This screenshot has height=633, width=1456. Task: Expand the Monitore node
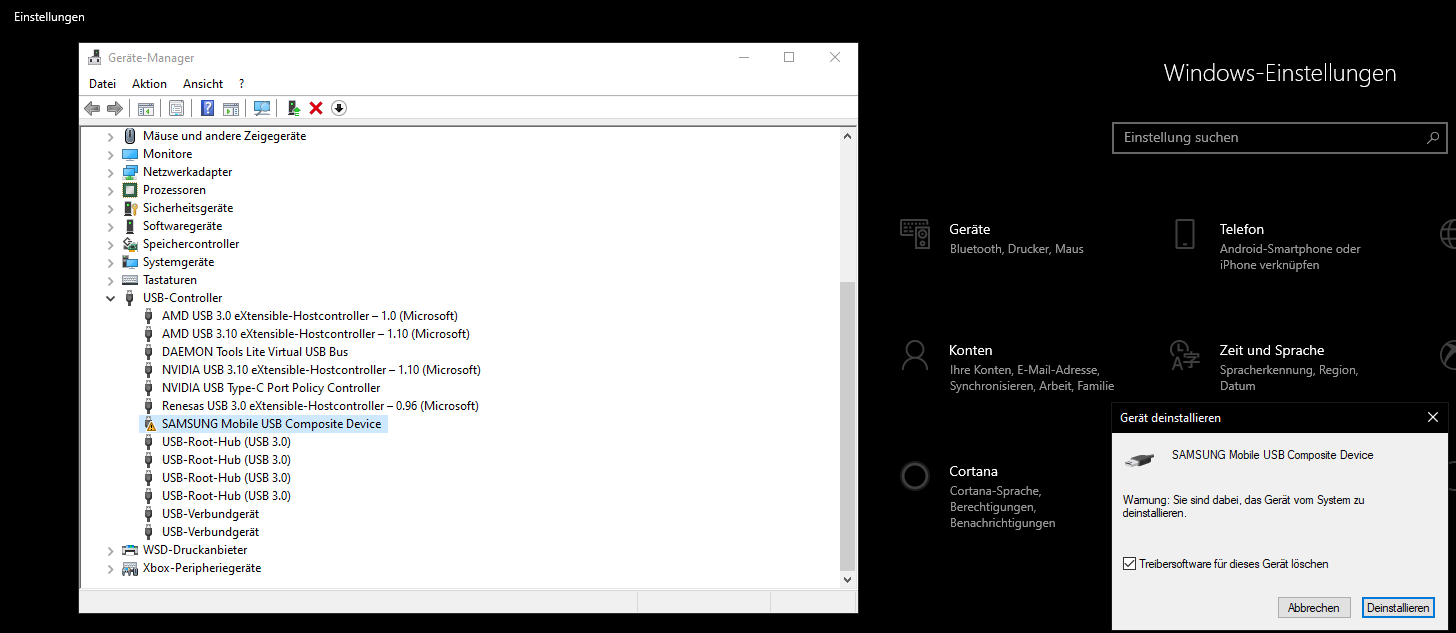[x=111, y=154]
